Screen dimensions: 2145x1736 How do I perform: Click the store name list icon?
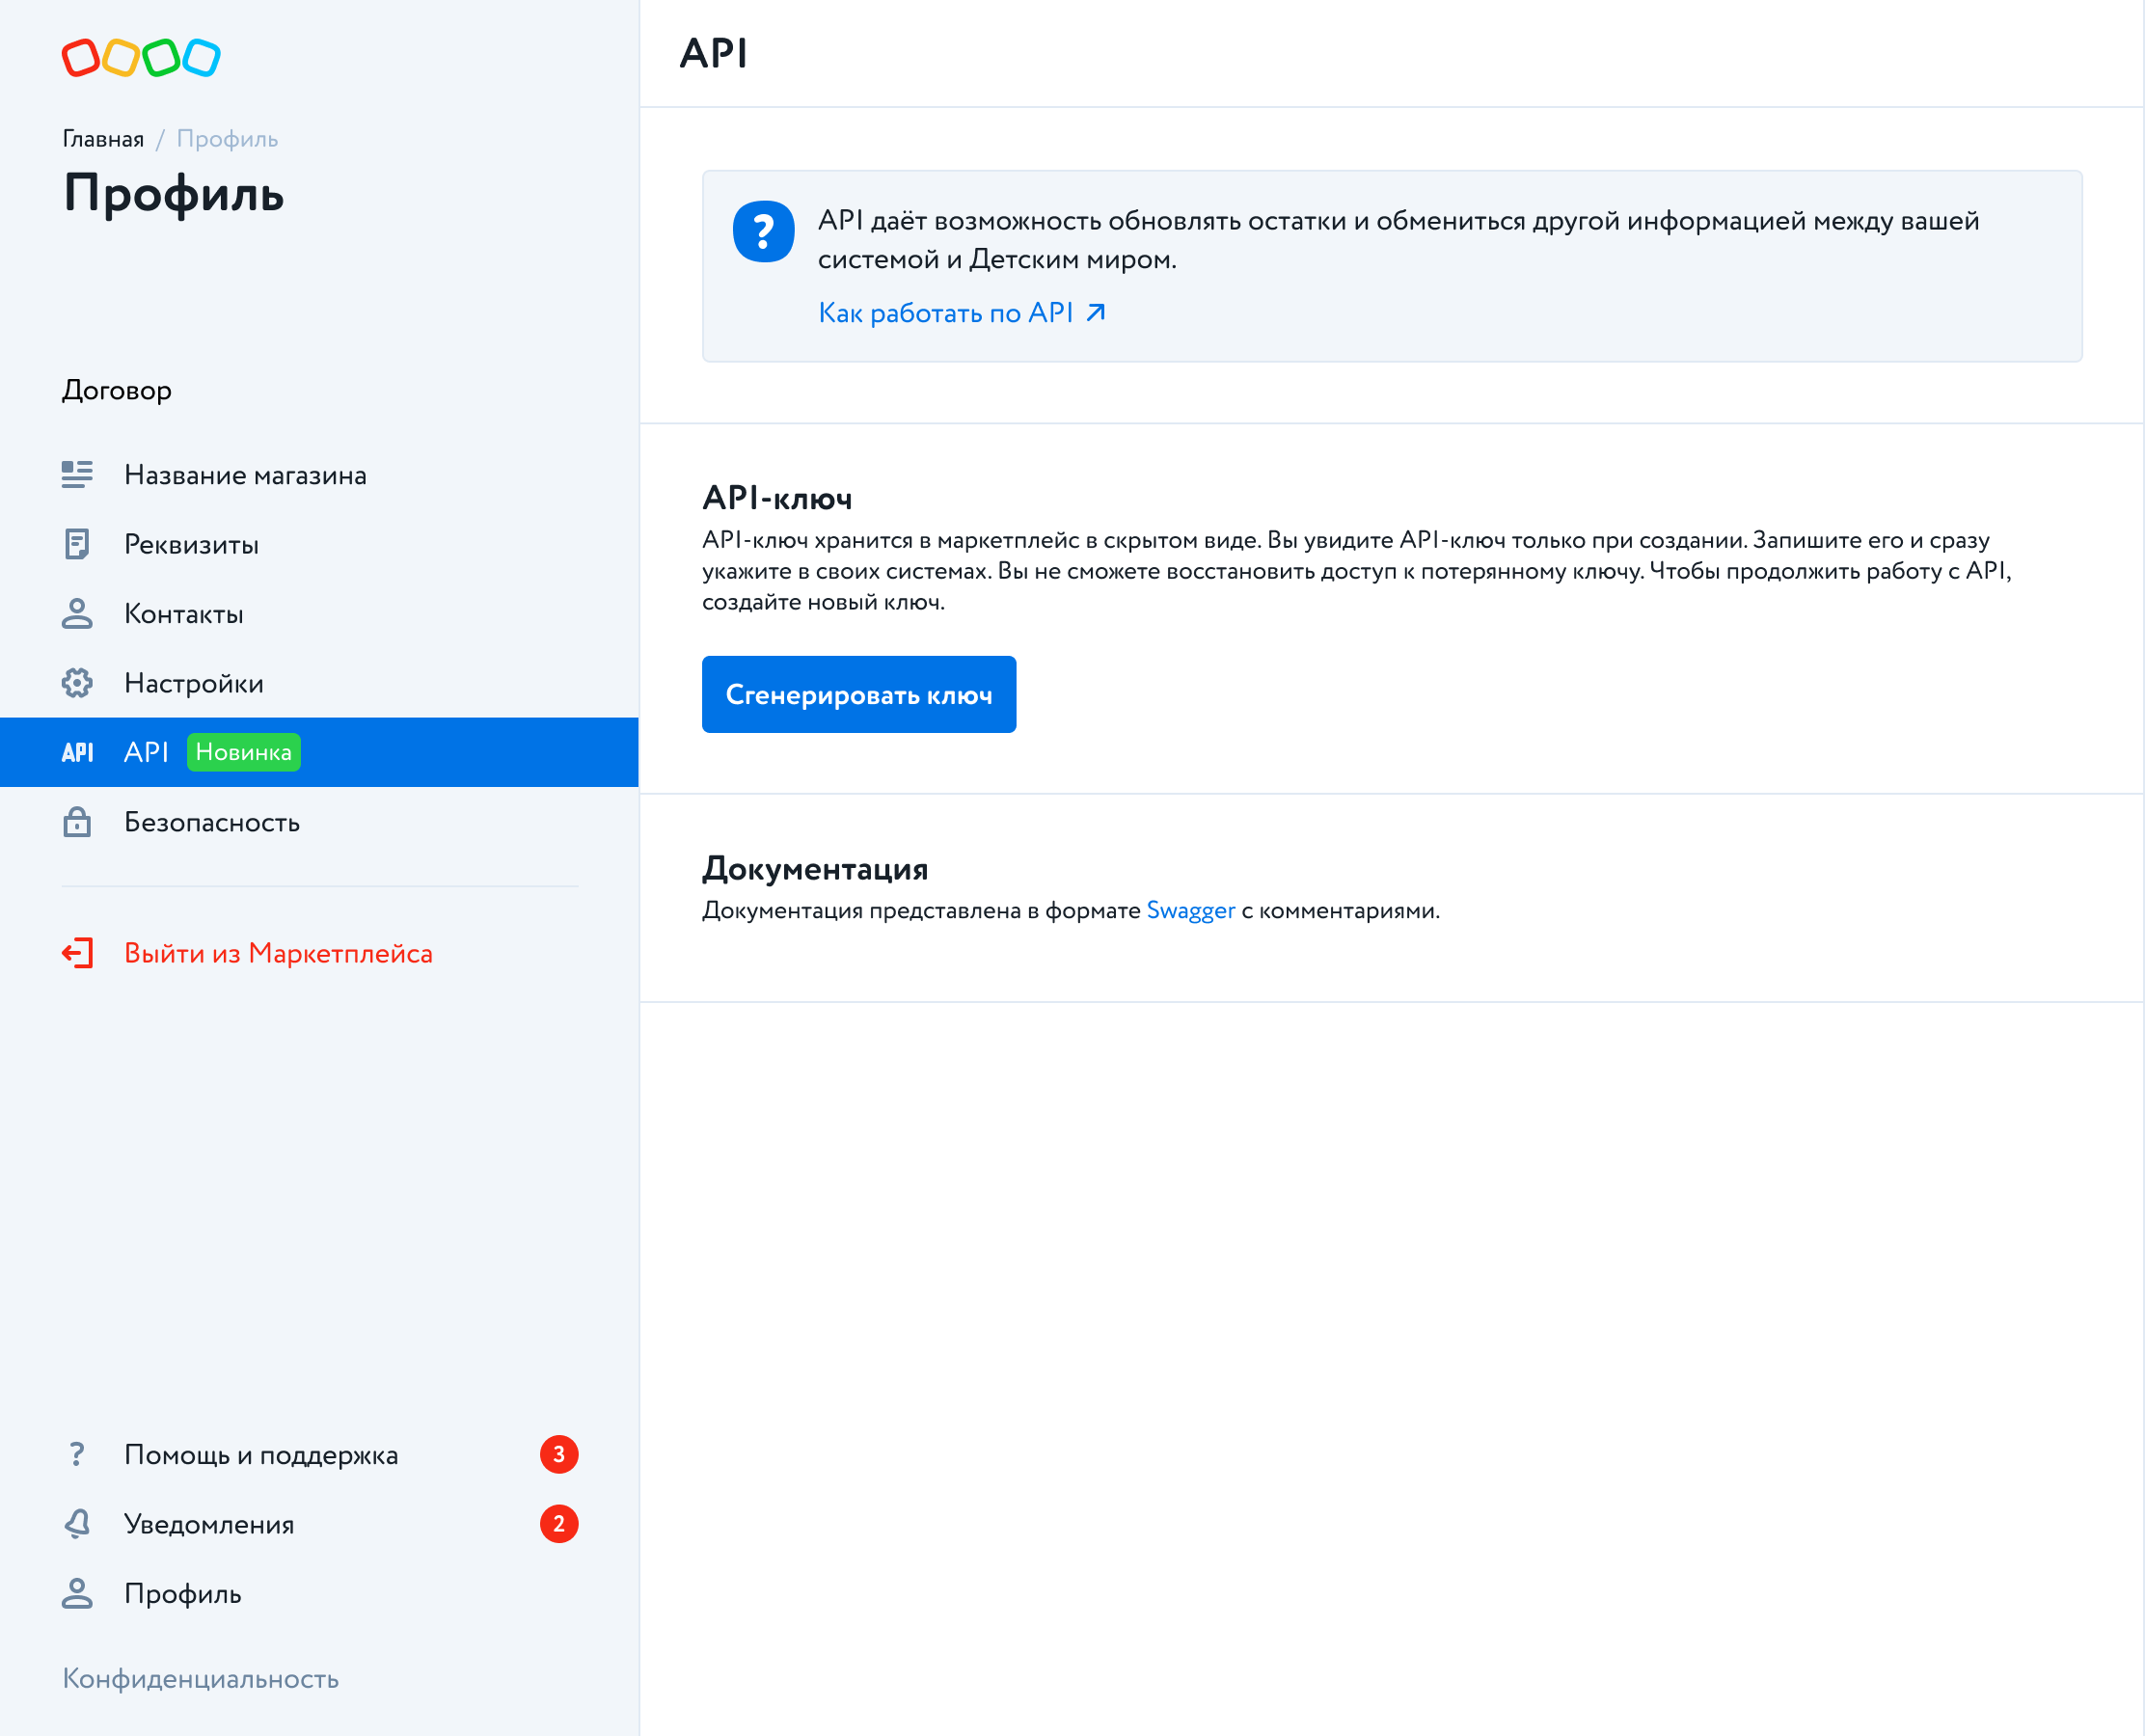pyautogui.click(x=77, y=475)
